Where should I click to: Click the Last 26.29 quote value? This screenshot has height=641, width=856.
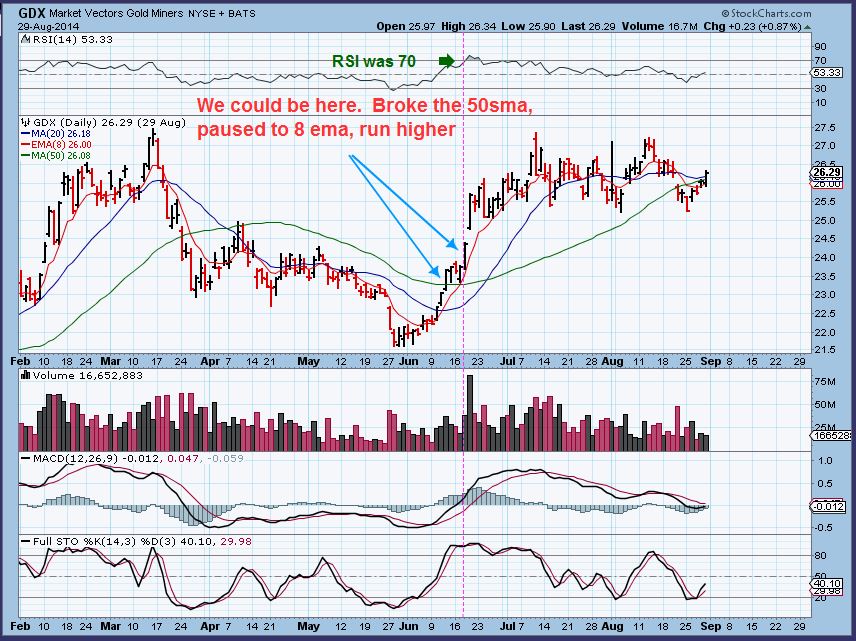(587, 26)
